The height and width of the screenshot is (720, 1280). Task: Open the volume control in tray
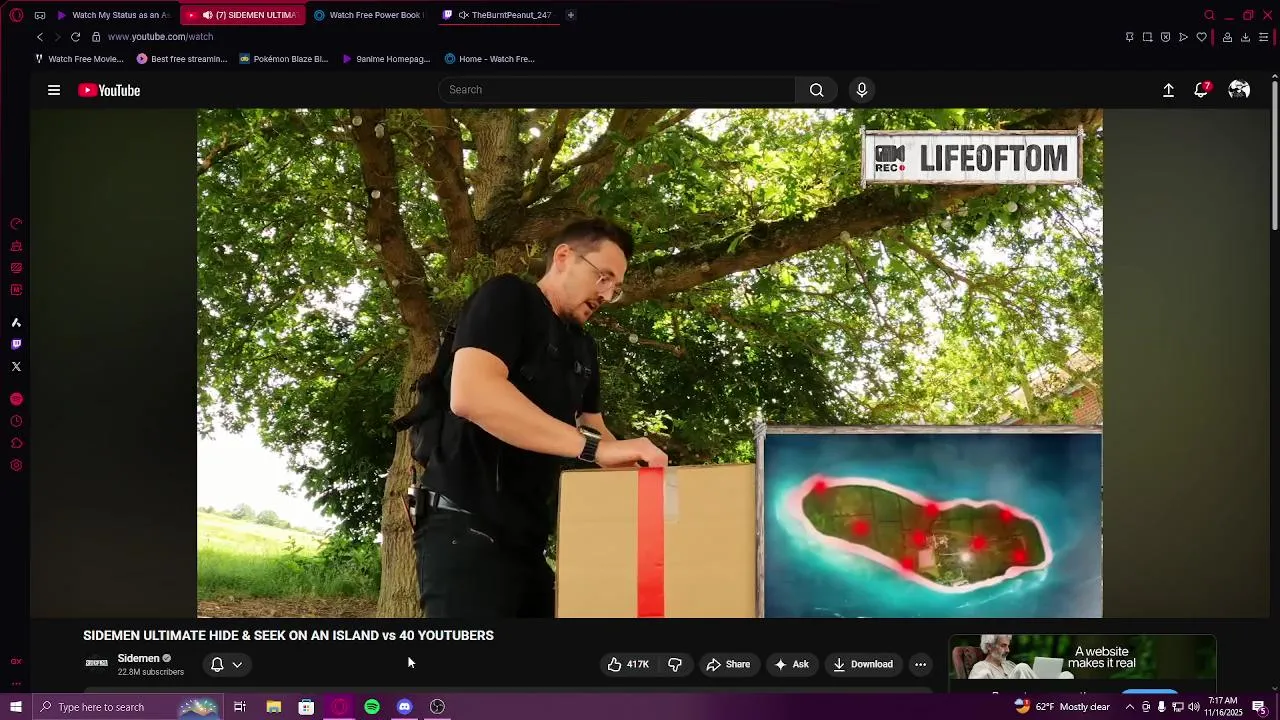tap(1194, 707)
